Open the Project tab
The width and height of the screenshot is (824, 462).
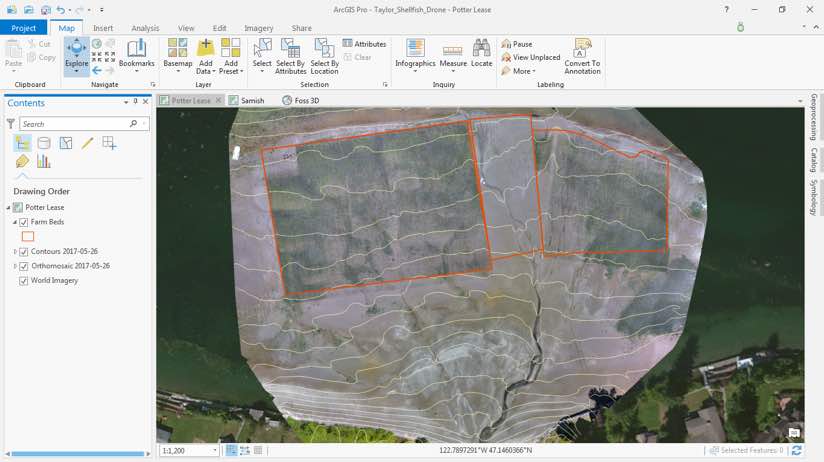[x=24, y=28]
